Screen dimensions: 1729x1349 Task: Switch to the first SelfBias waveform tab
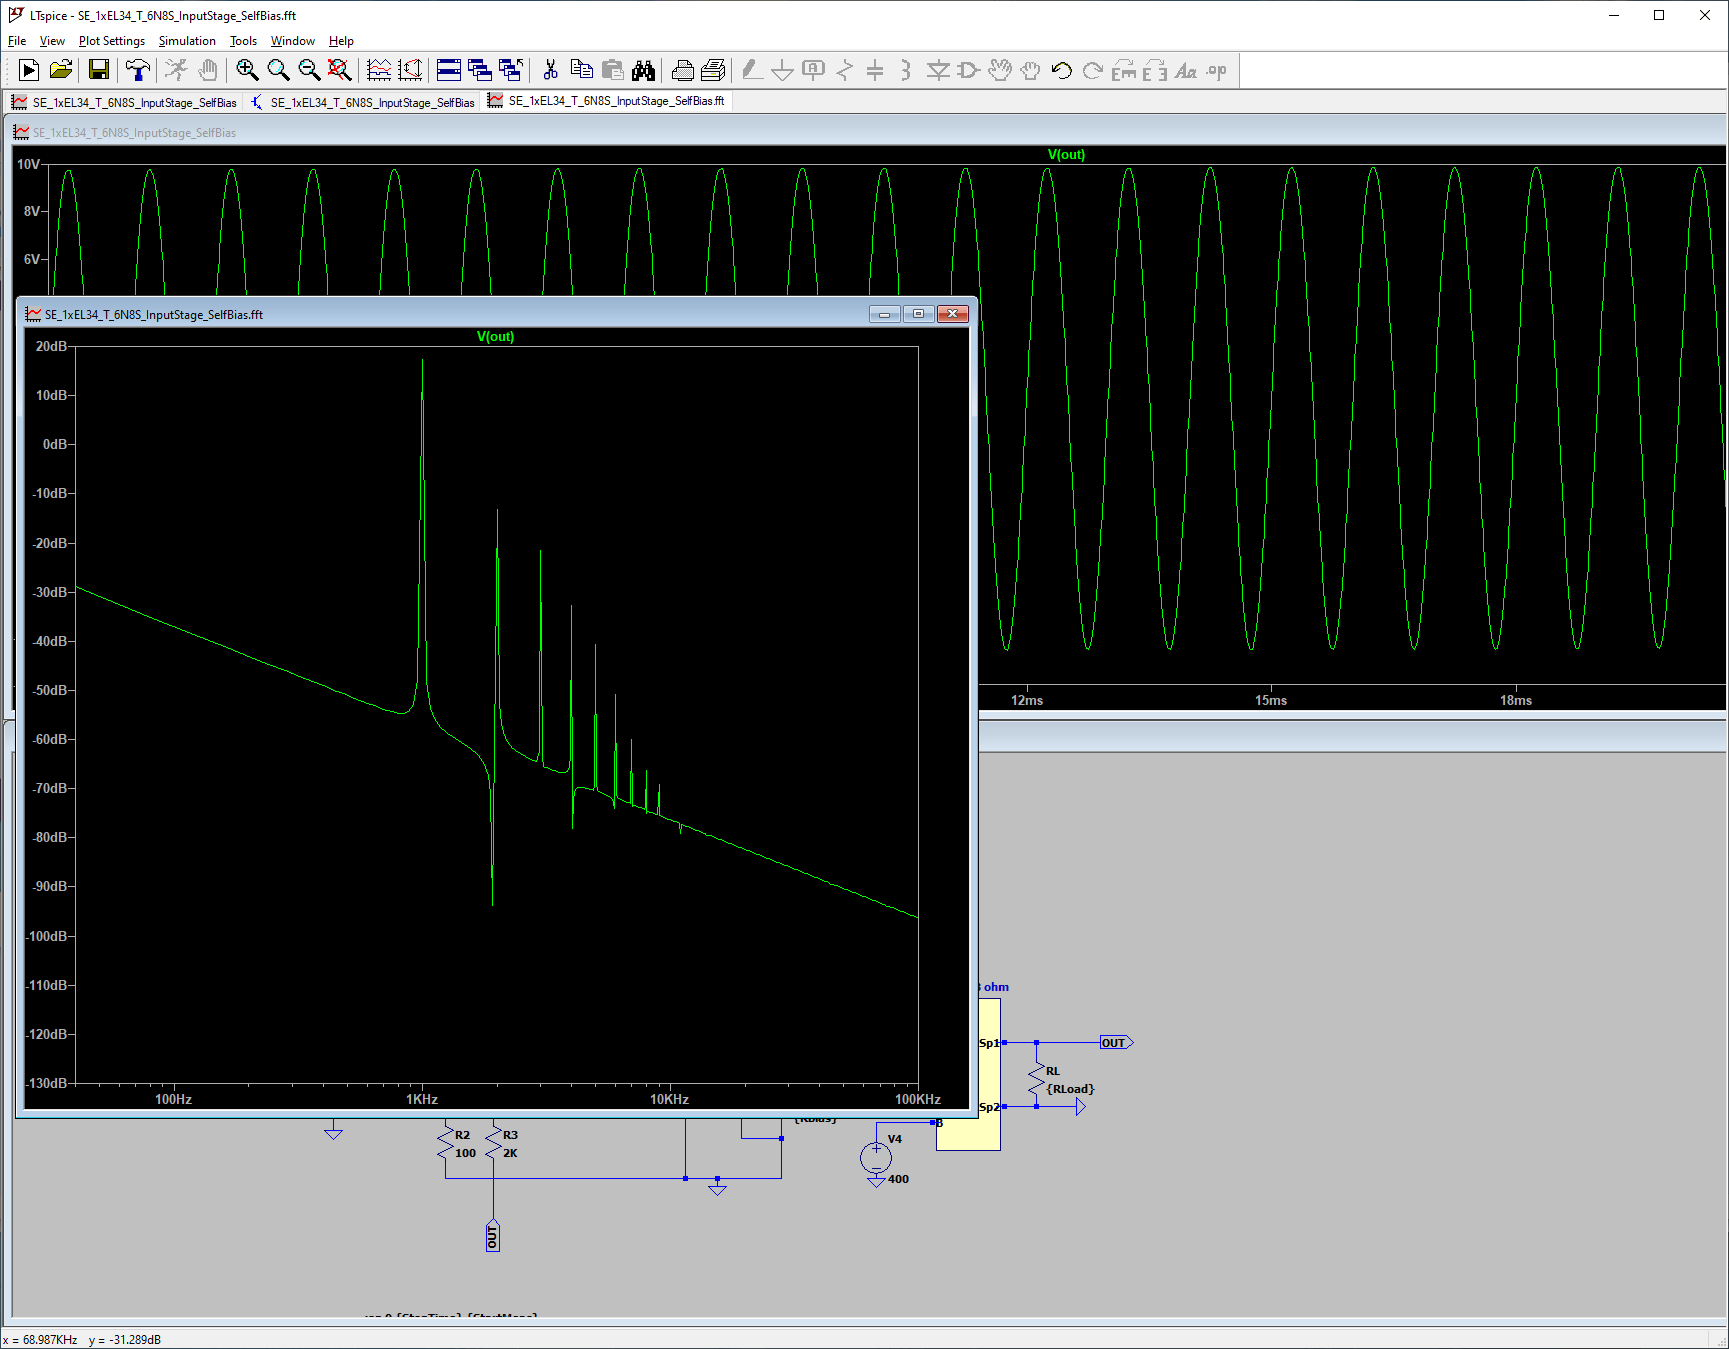(125, 102)
